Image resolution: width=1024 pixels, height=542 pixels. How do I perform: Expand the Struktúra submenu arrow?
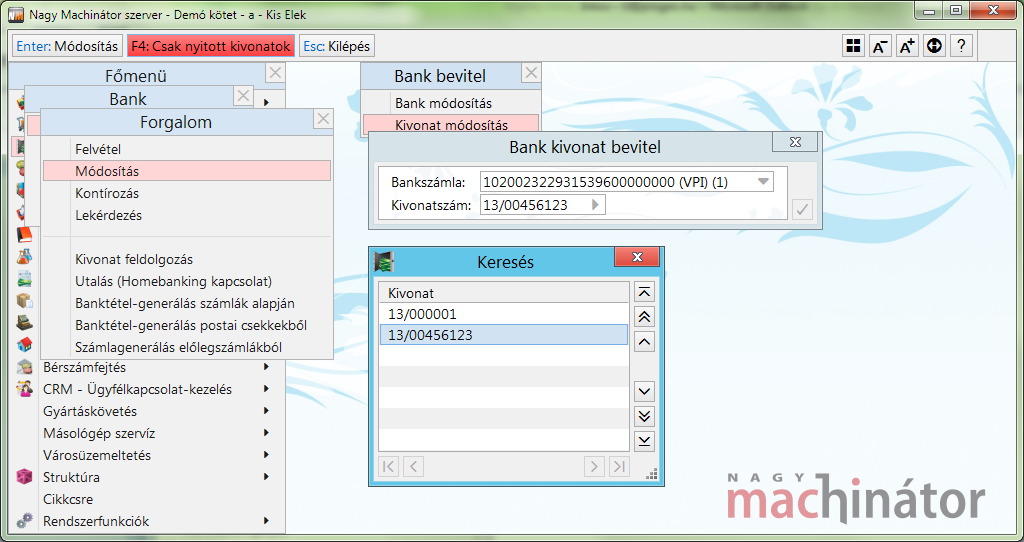266,477
